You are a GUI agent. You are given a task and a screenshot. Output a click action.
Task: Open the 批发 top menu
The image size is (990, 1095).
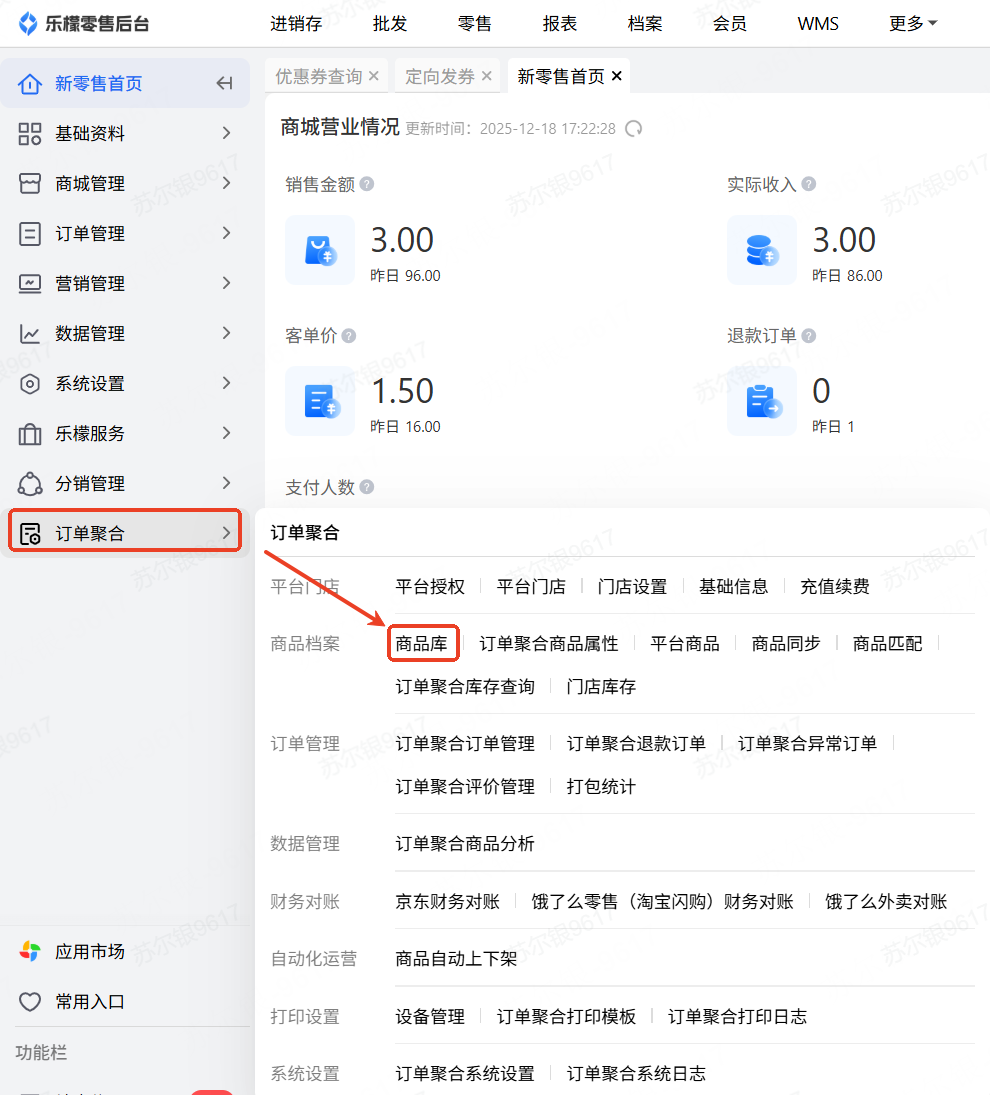tap(390, 24)
